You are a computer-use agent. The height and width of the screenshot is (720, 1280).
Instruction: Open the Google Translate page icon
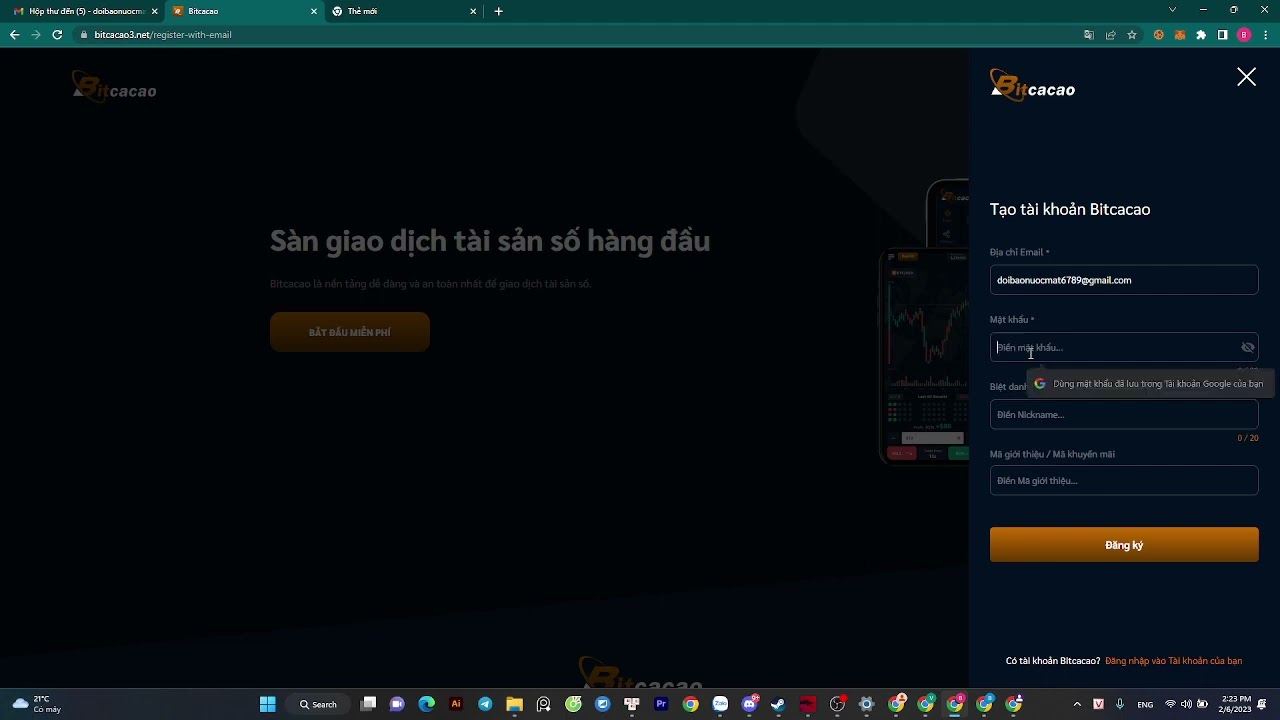pyautogui.click(x=1089, y=35)
